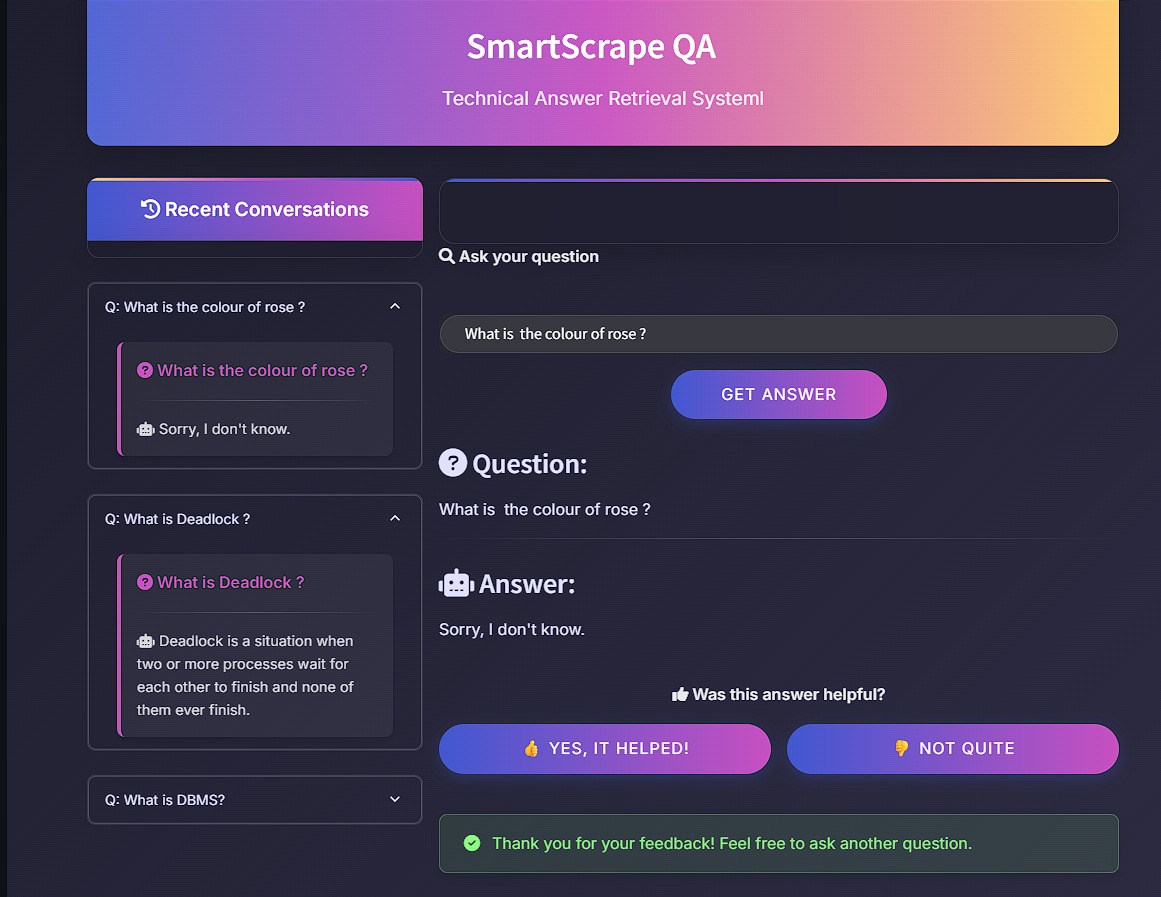The image size is (1161, 897).
Task: Click the robot icon beside Answer heading
Action: tap(456, 584)
